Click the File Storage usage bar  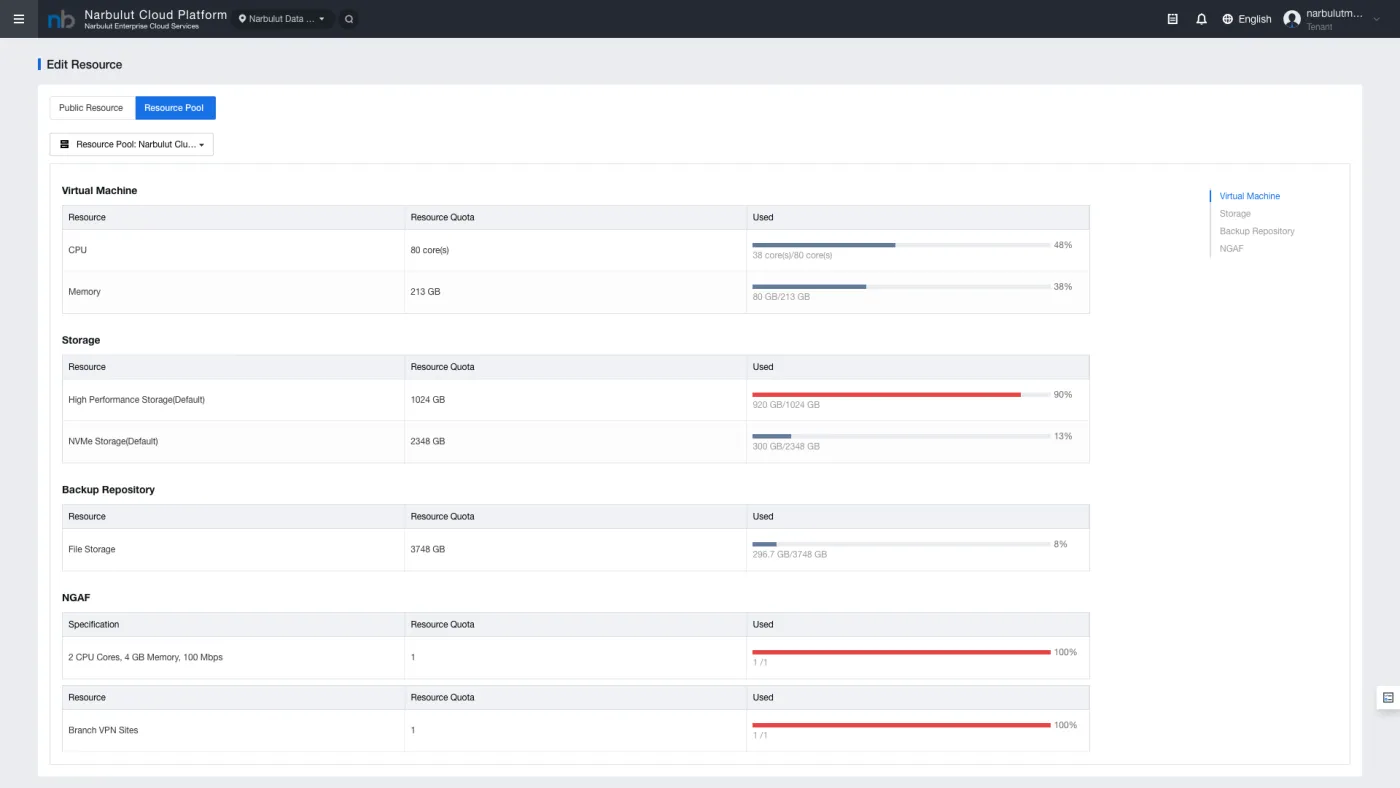[x=901, y=544]
